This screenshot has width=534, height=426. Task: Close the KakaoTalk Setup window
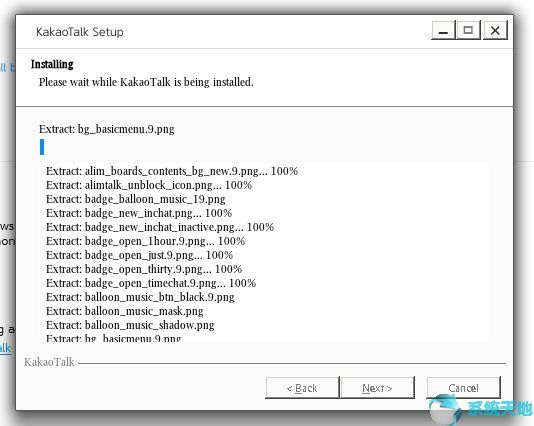495,31
